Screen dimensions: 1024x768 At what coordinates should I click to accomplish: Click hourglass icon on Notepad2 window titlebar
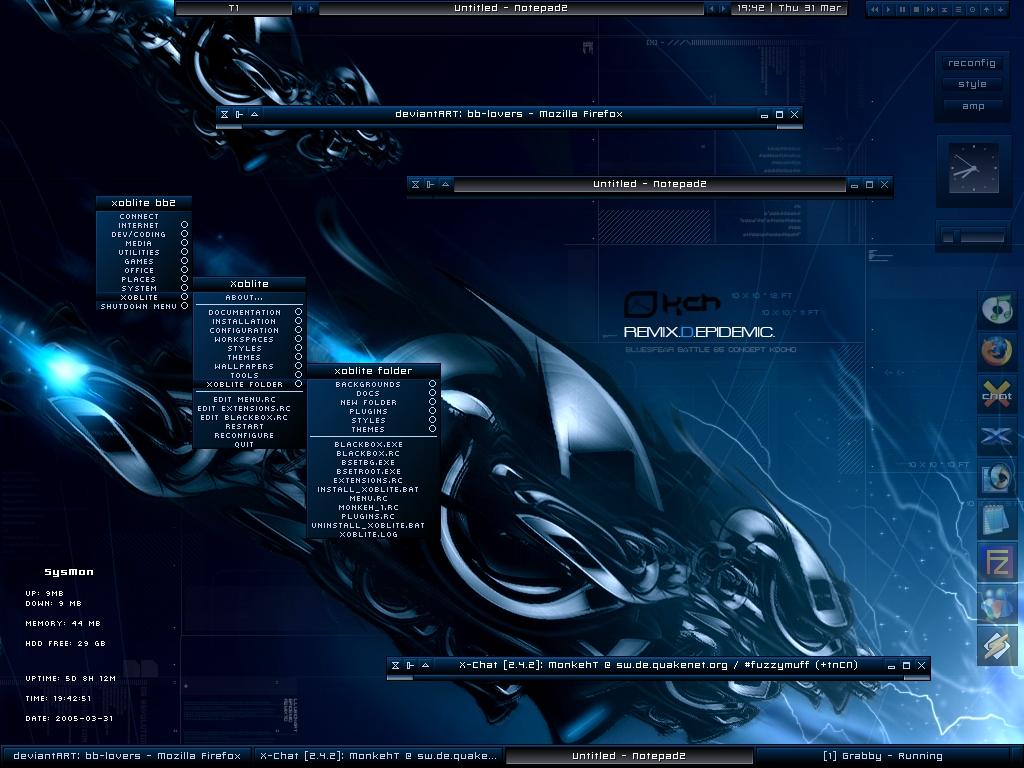pos(415,184)
